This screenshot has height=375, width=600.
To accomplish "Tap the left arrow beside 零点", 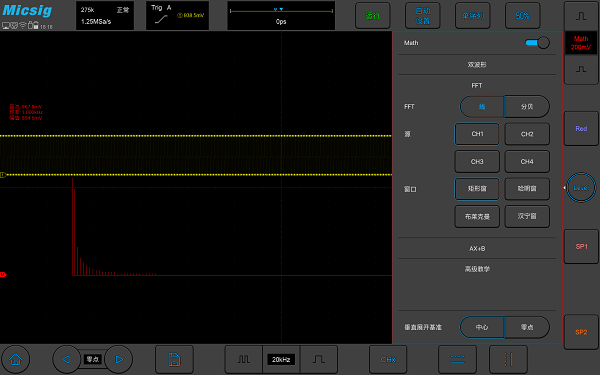I will tap(66, 359).
